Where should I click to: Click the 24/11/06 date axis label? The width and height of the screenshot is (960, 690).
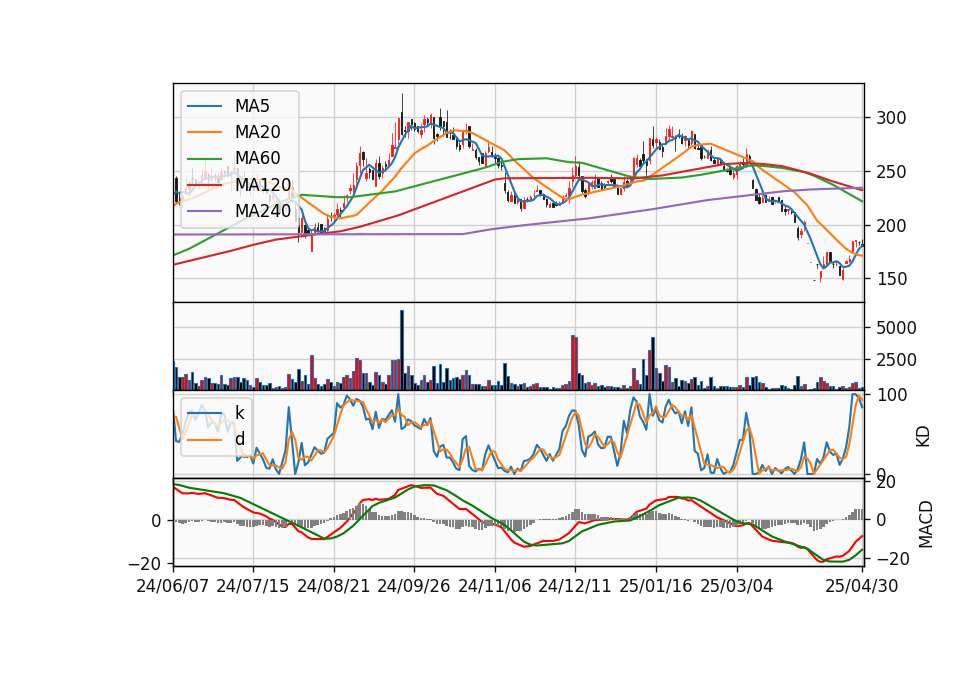[495, 587]
